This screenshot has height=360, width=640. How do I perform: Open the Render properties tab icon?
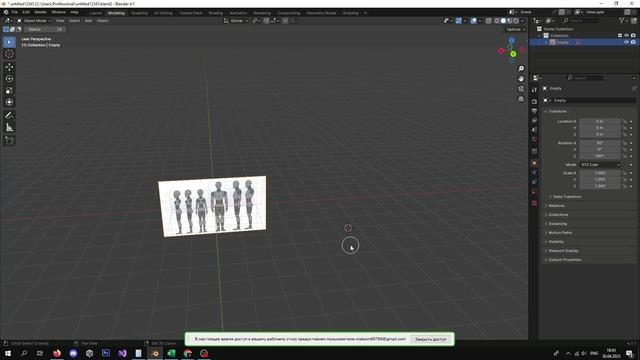534,101
